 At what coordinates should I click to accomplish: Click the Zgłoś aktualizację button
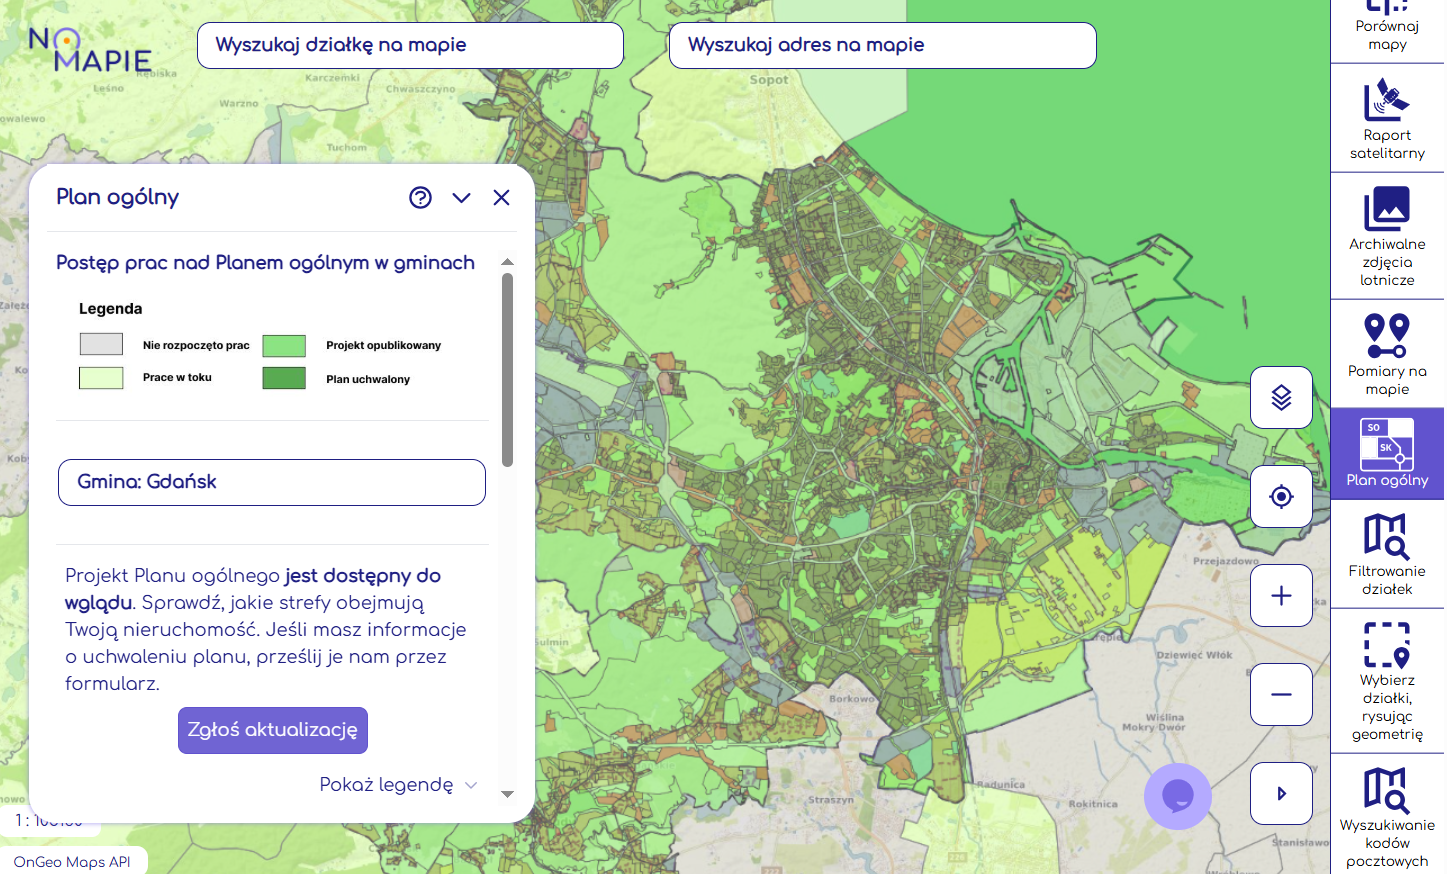273,731
